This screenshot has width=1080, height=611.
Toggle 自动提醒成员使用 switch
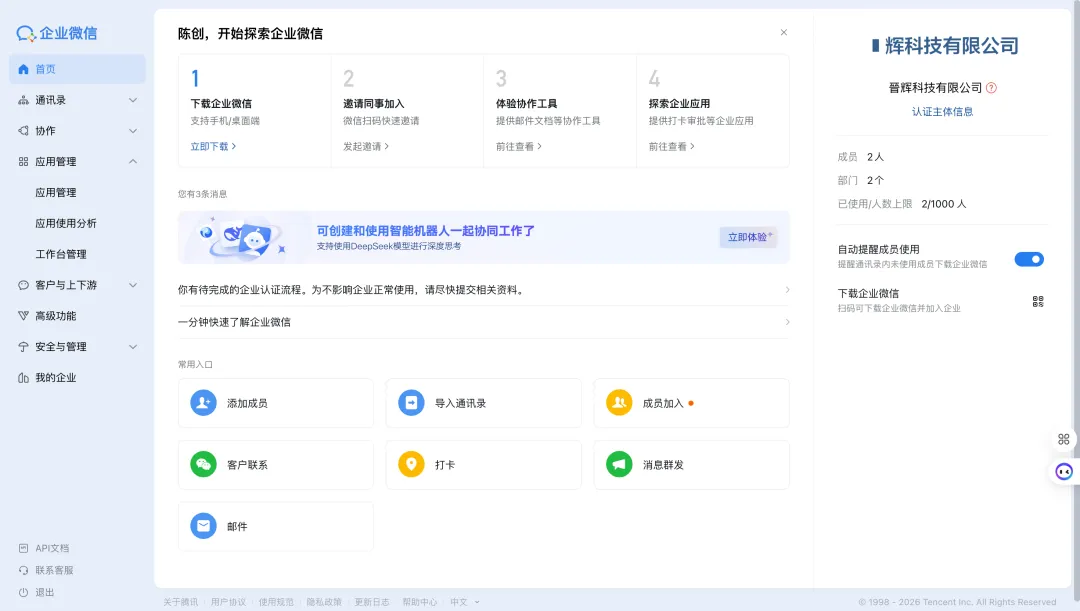pyautogui.click(x=1029, y=259)
